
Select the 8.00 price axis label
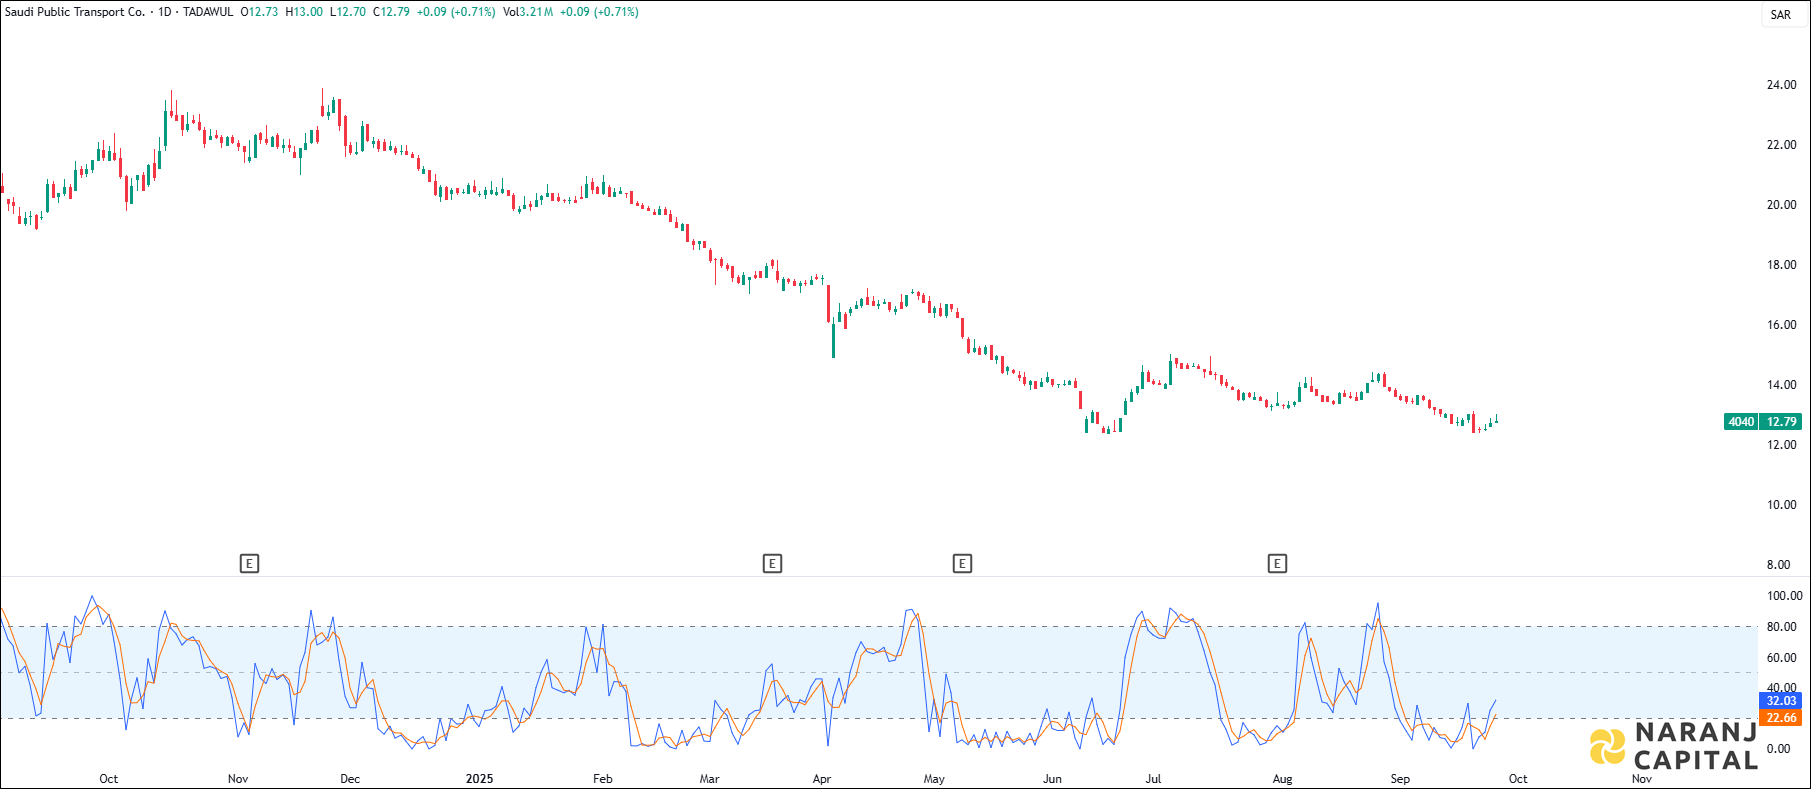pyautogui.click(x=1778, y=565)
